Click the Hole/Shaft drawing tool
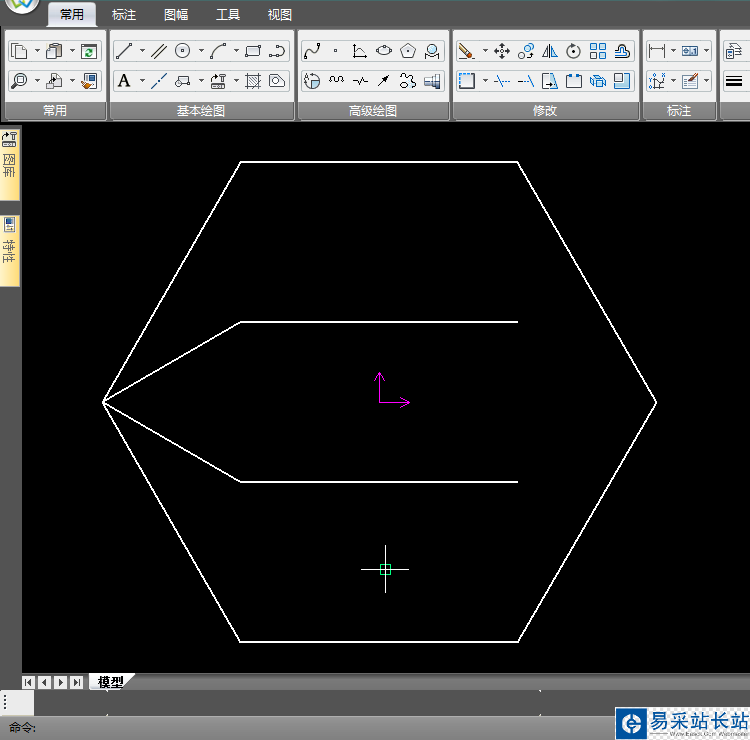The width and height of the screenshot is (750, 740). [x=432, y=81]
